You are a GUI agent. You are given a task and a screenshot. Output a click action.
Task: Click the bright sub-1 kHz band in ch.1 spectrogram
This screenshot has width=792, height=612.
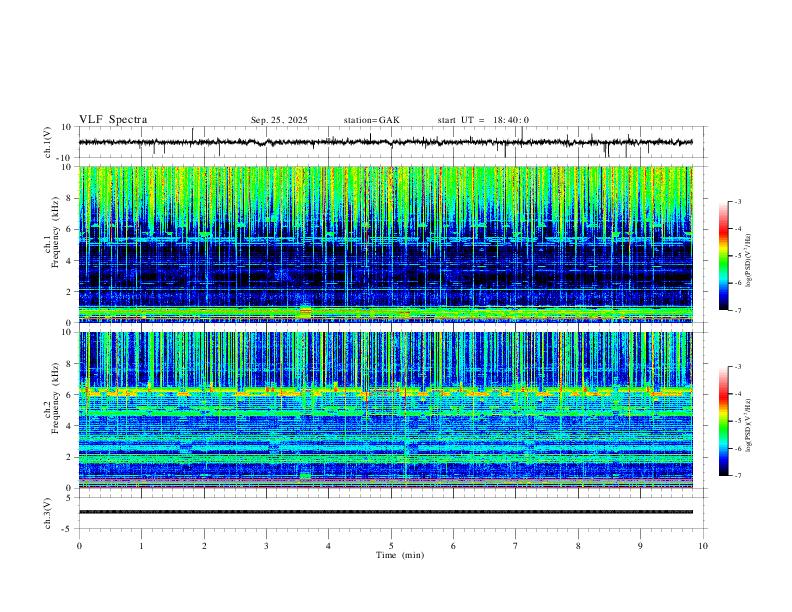tap(386, 313)
